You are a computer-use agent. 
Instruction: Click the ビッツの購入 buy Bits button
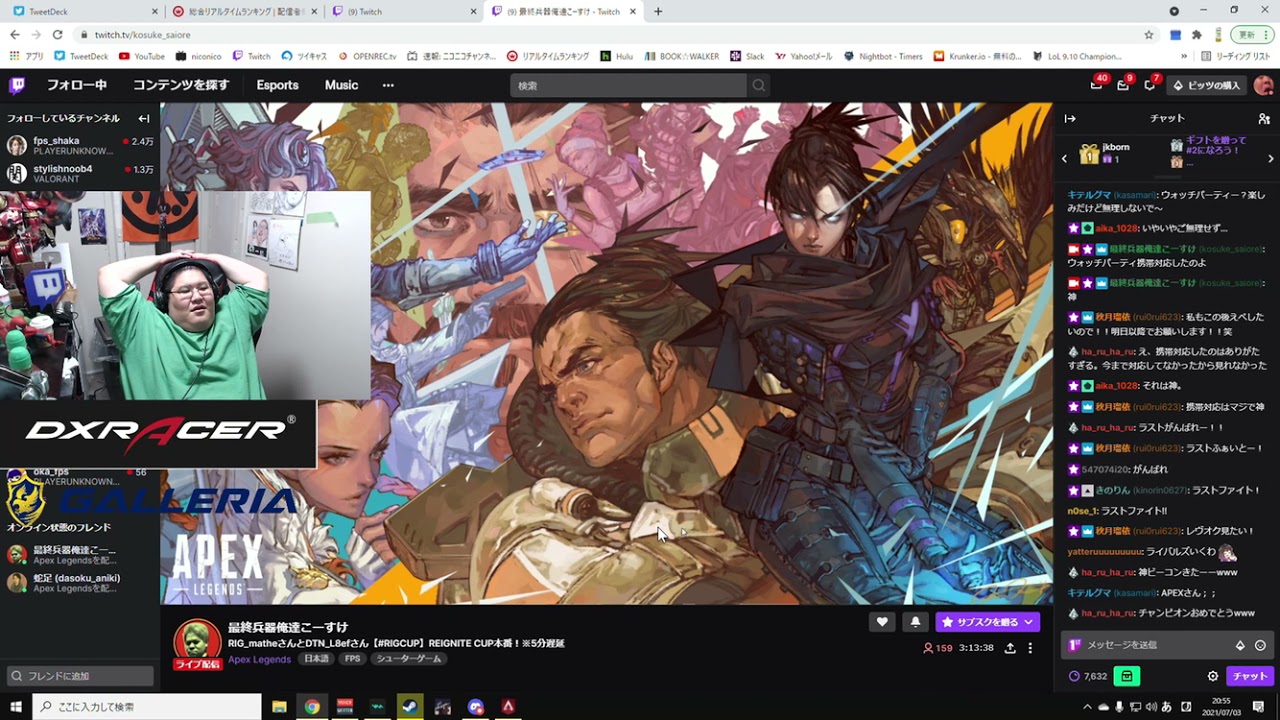click(x=1206, y=85)
